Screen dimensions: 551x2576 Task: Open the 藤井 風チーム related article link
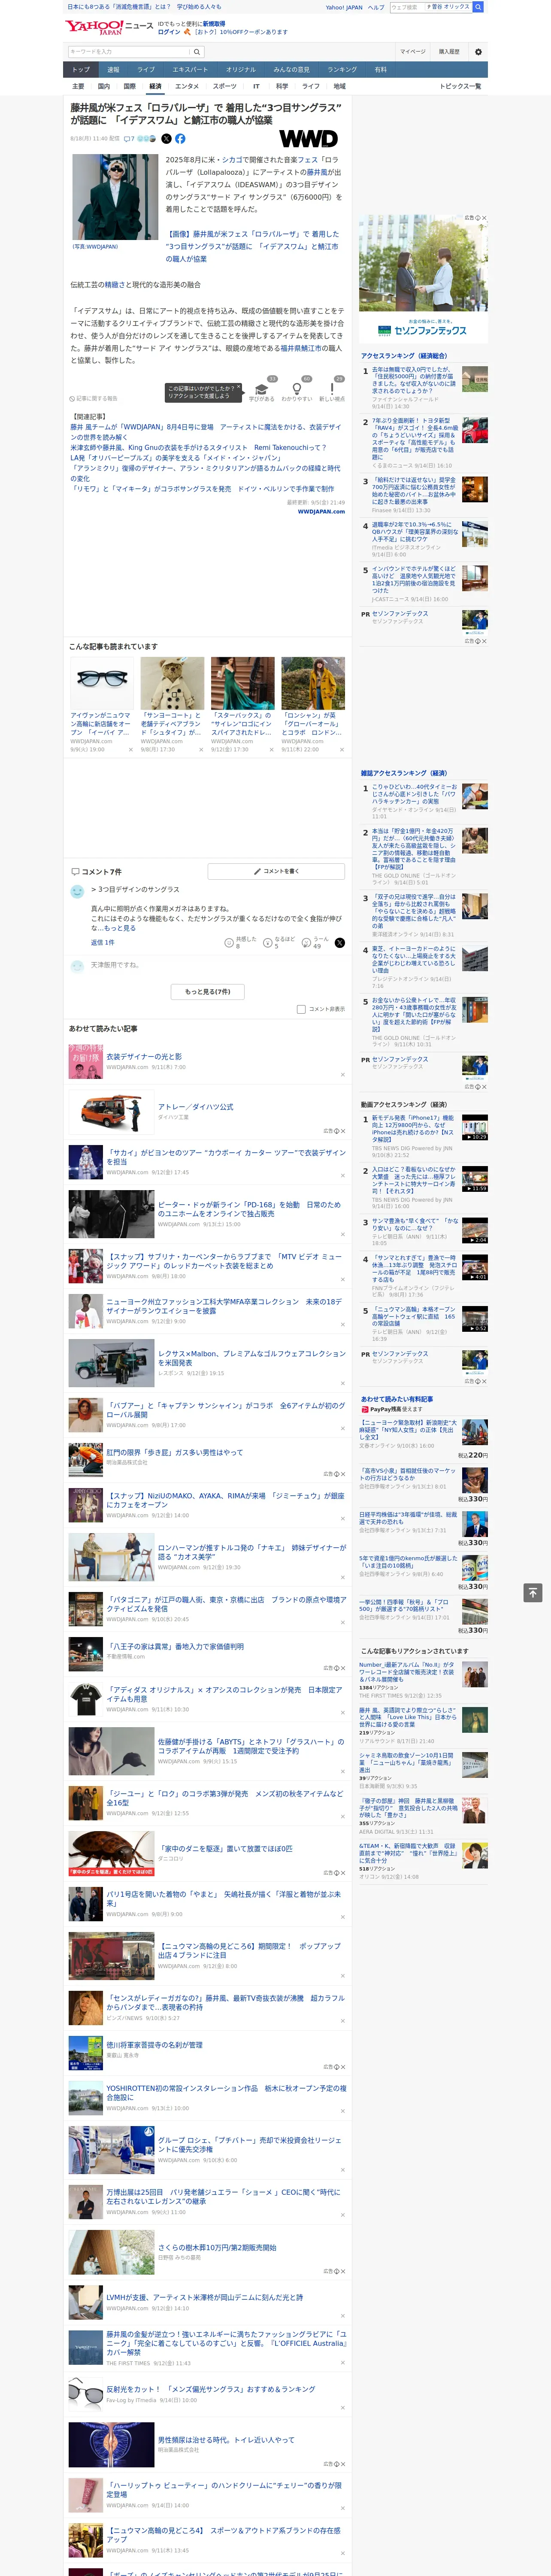(x=205, y=431)
